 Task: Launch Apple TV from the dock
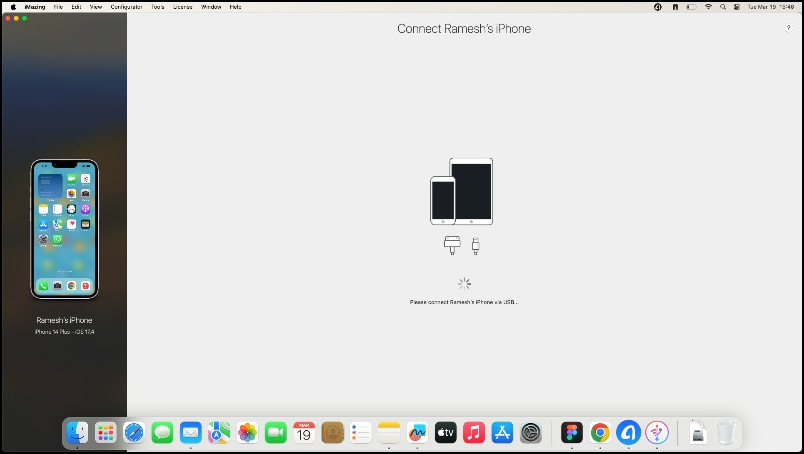(x=445, y=433)
